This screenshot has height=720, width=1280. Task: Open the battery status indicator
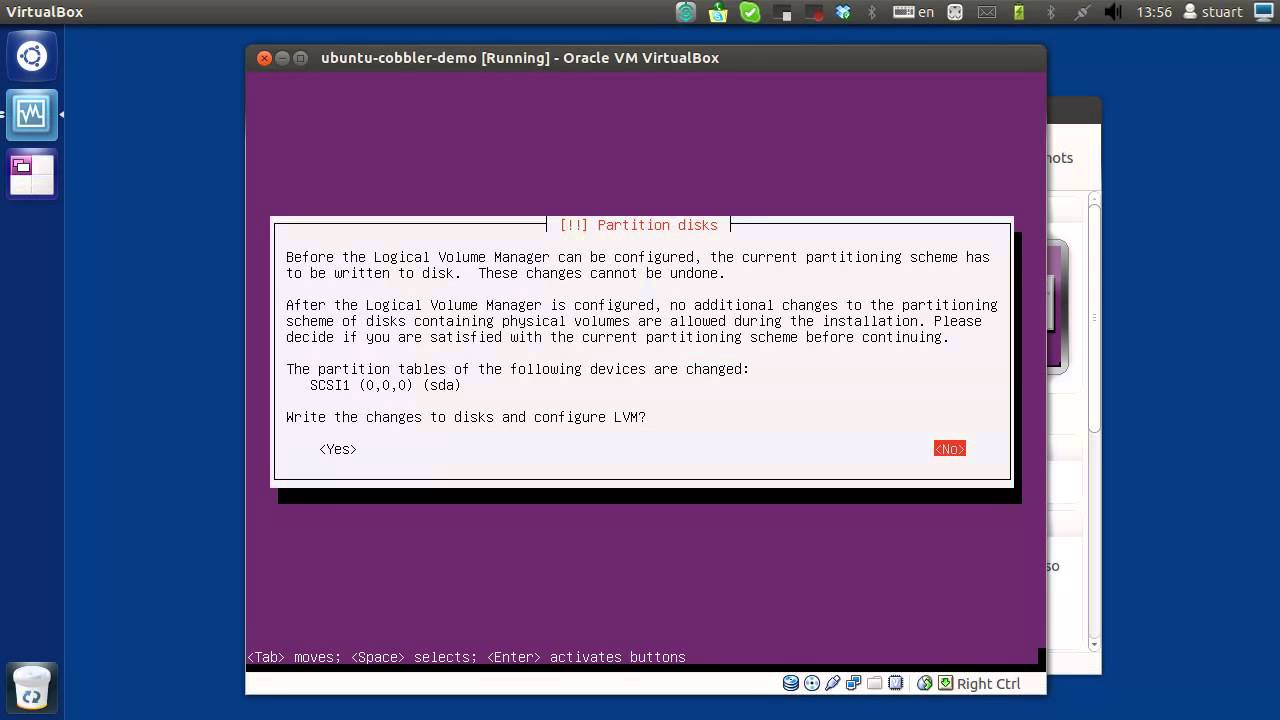point(1019,12)
